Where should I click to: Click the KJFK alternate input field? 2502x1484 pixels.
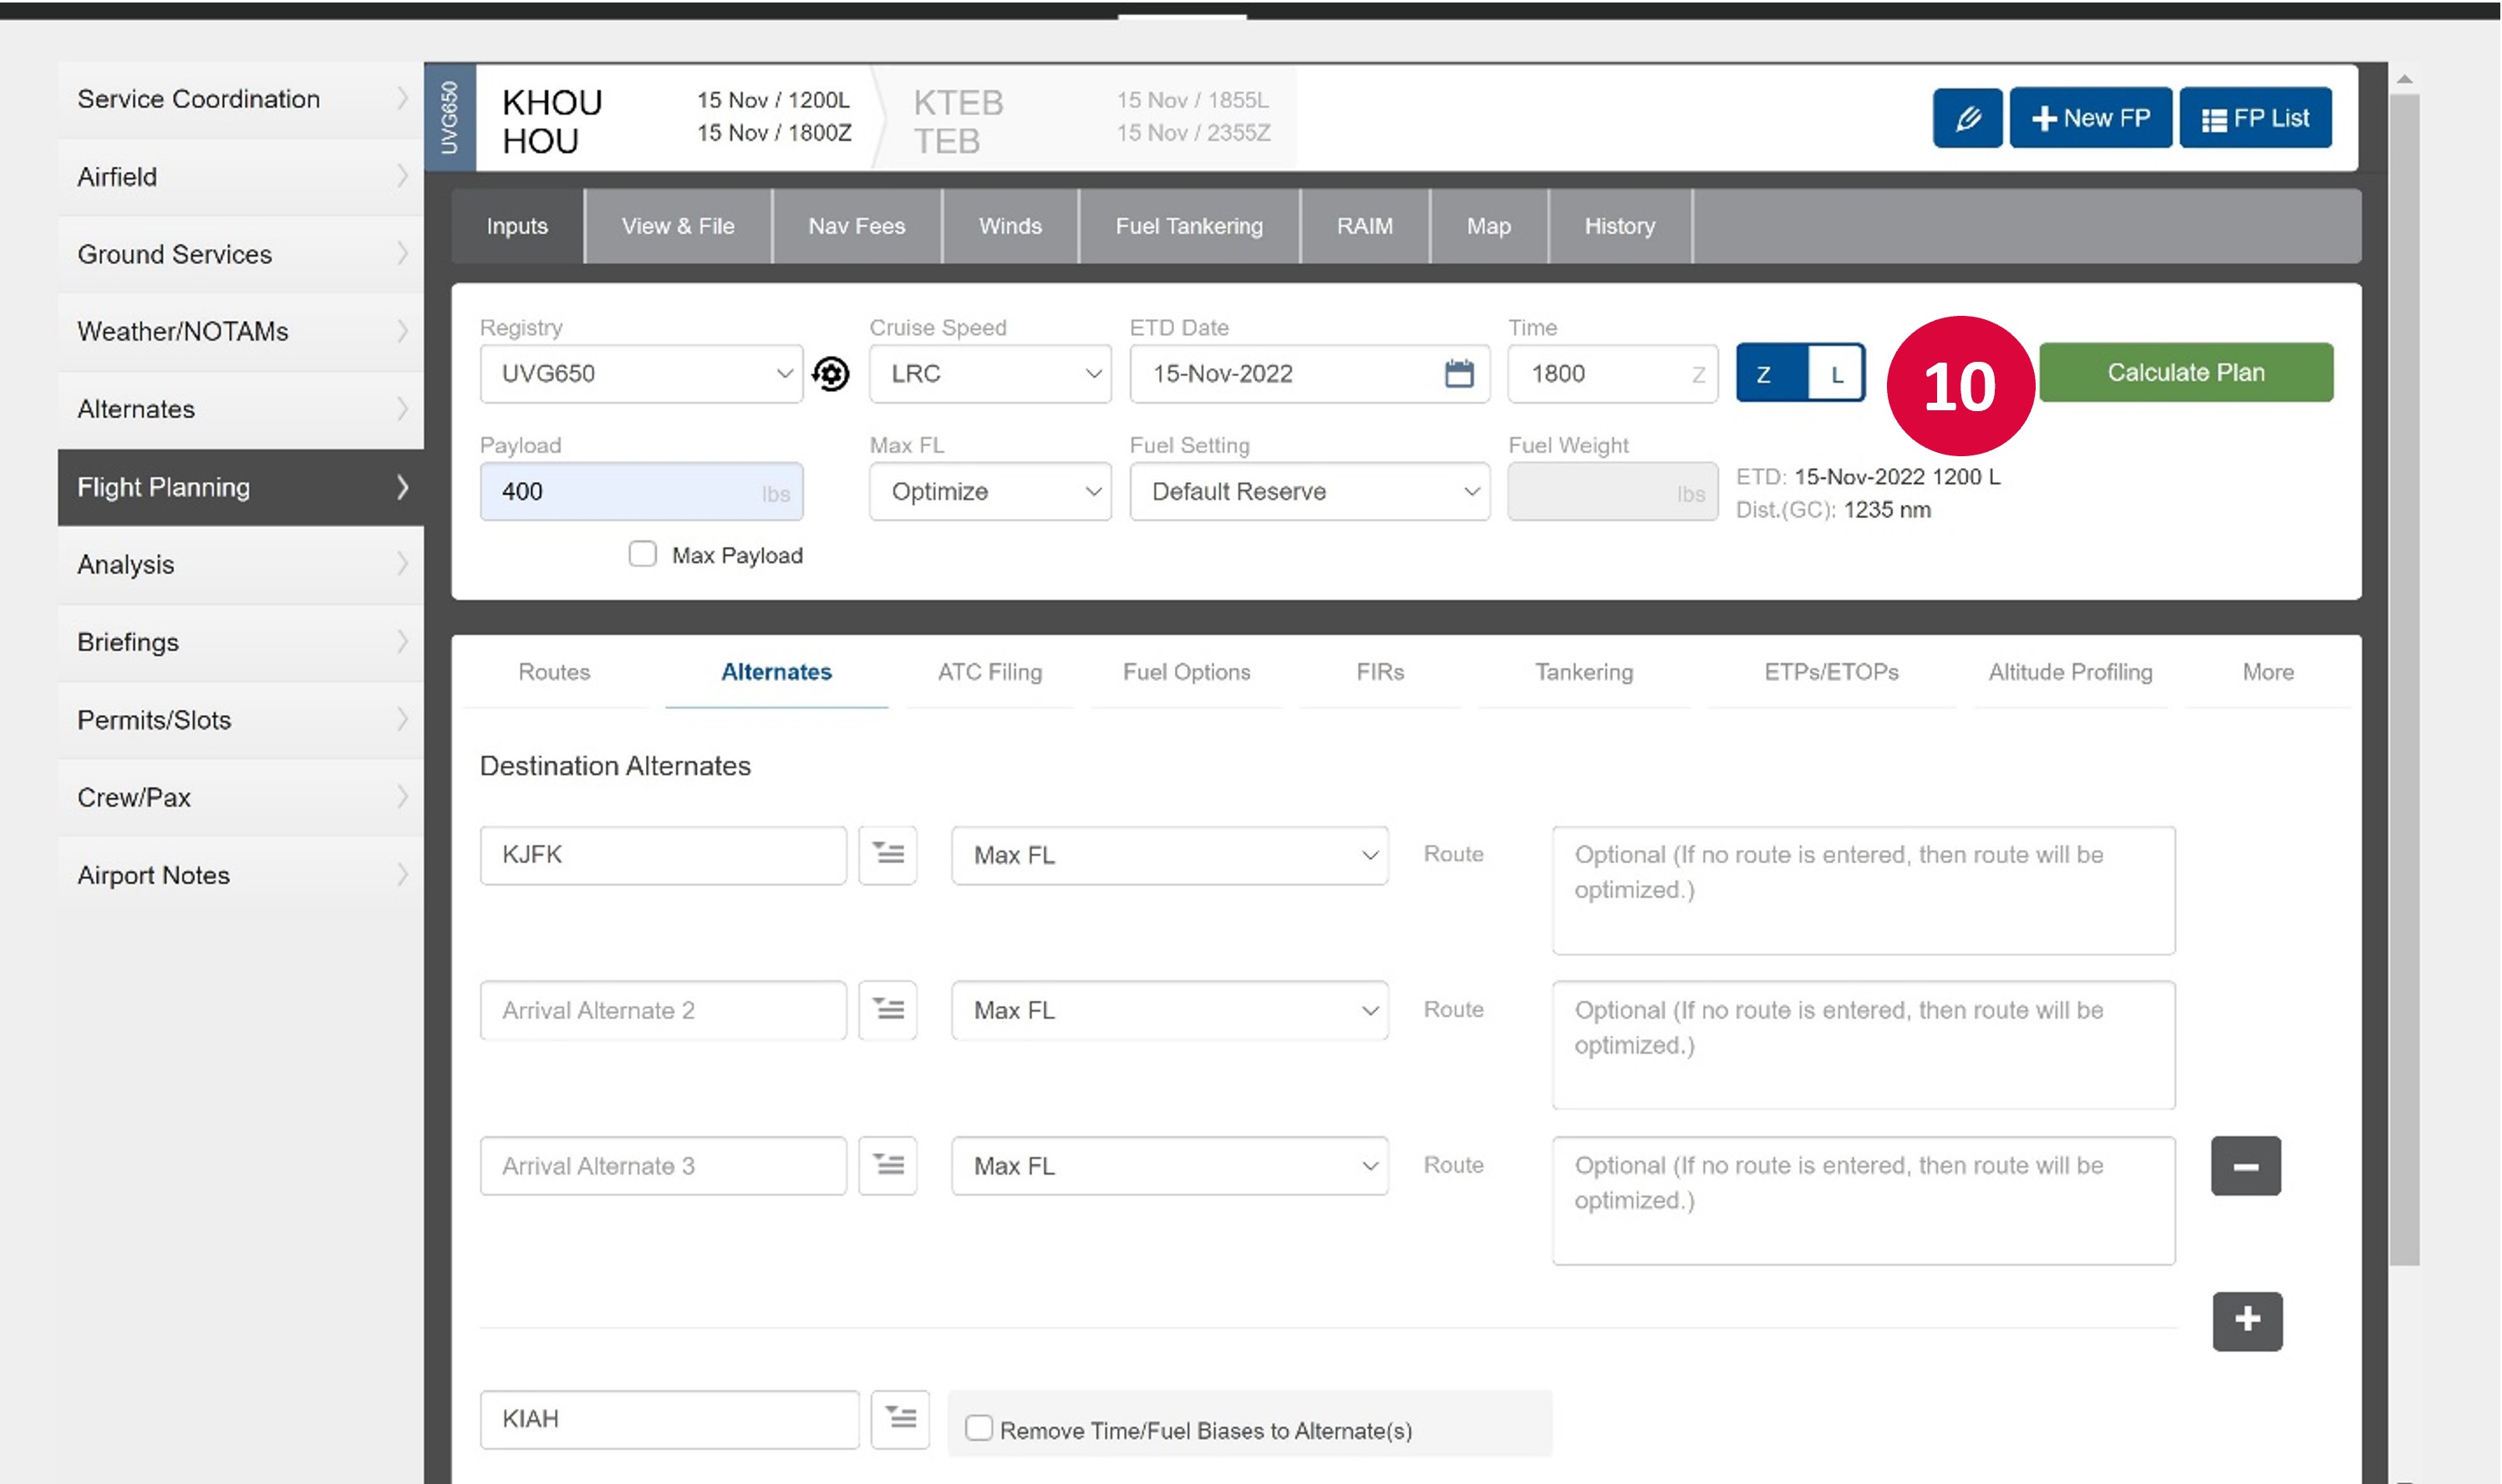tap(663, 855)
